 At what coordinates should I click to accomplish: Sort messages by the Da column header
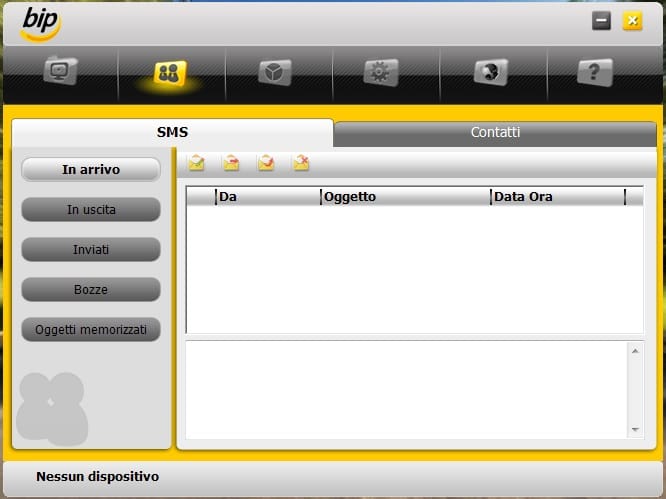click(x=267, y=197)
